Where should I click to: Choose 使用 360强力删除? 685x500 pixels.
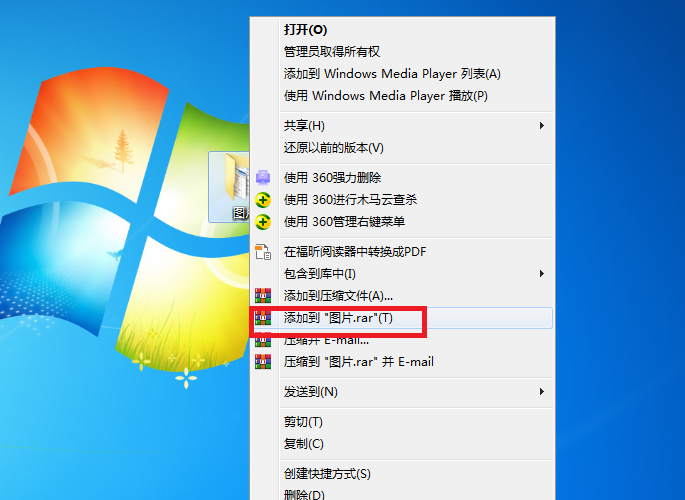coord(402,178)
